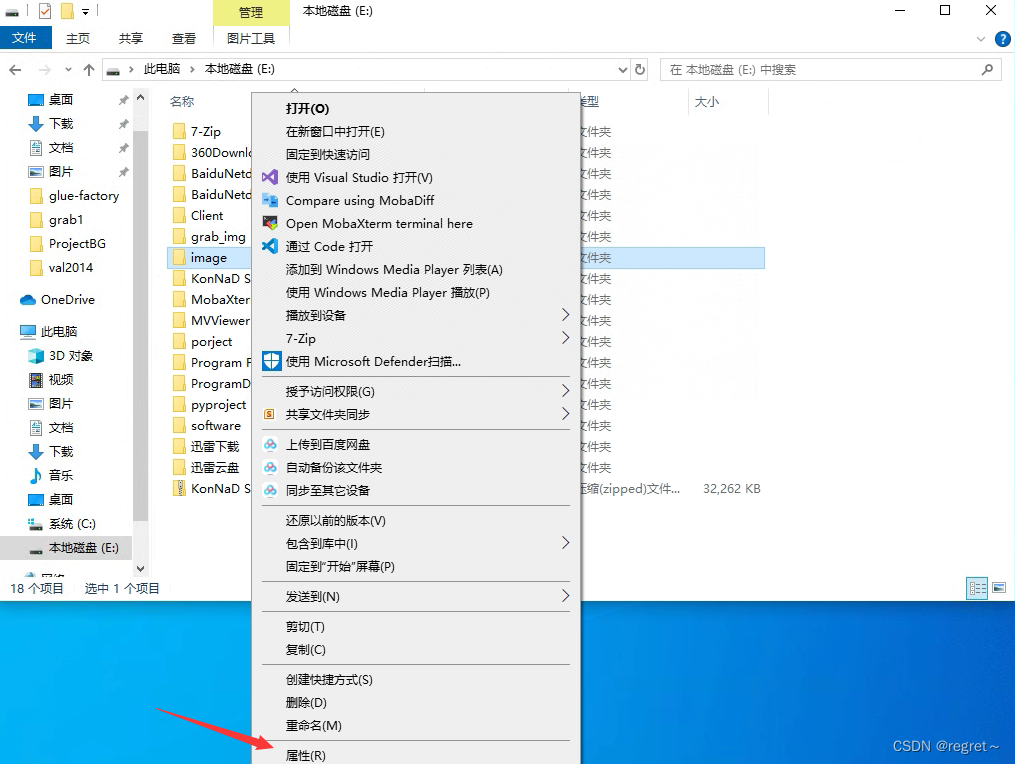The height and width of the screenshot is (764, 1015).
Task: Expand the 7-Zip submenu arrow
Action: click(x=565, y=338)
